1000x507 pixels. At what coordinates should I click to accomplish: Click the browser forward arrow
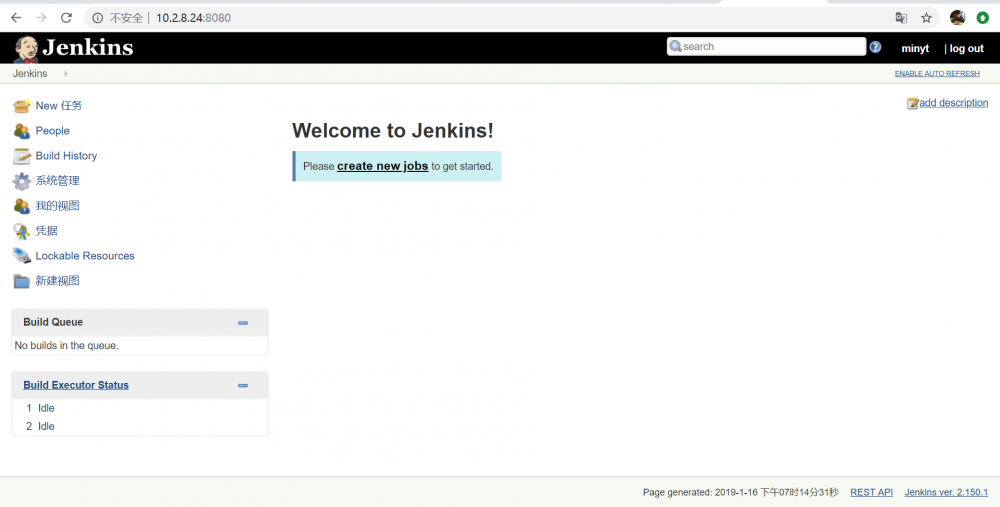click(41, 18)
